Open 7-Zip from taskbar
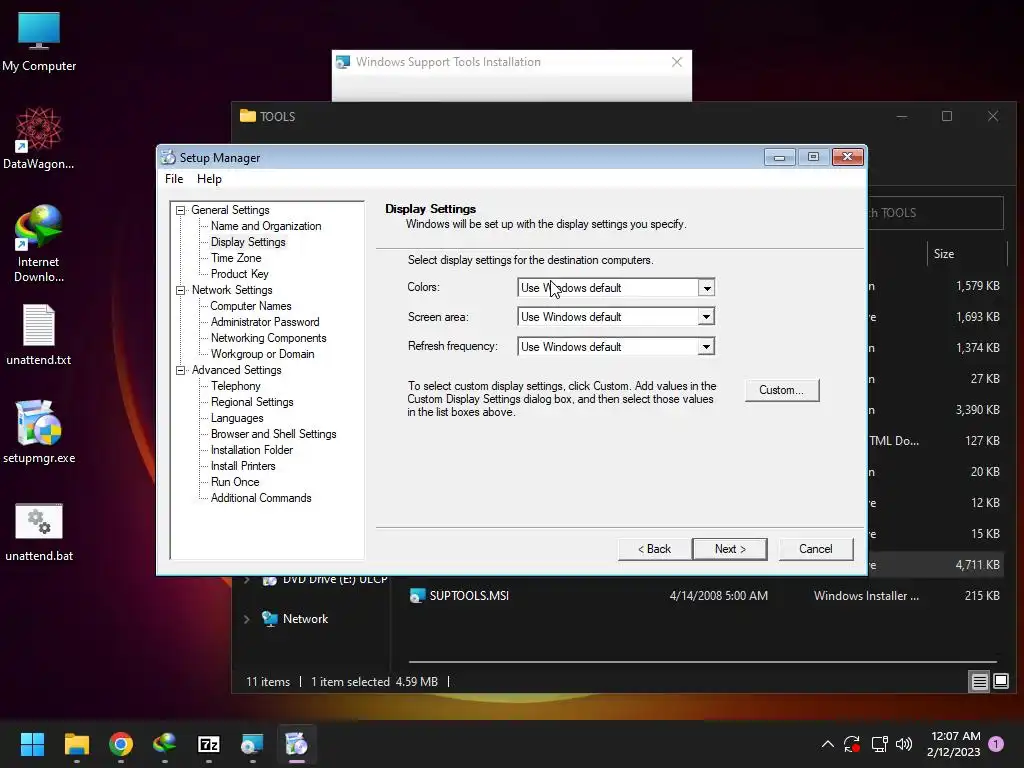Viewport: 1024px width, 768px height. (208, 744)
